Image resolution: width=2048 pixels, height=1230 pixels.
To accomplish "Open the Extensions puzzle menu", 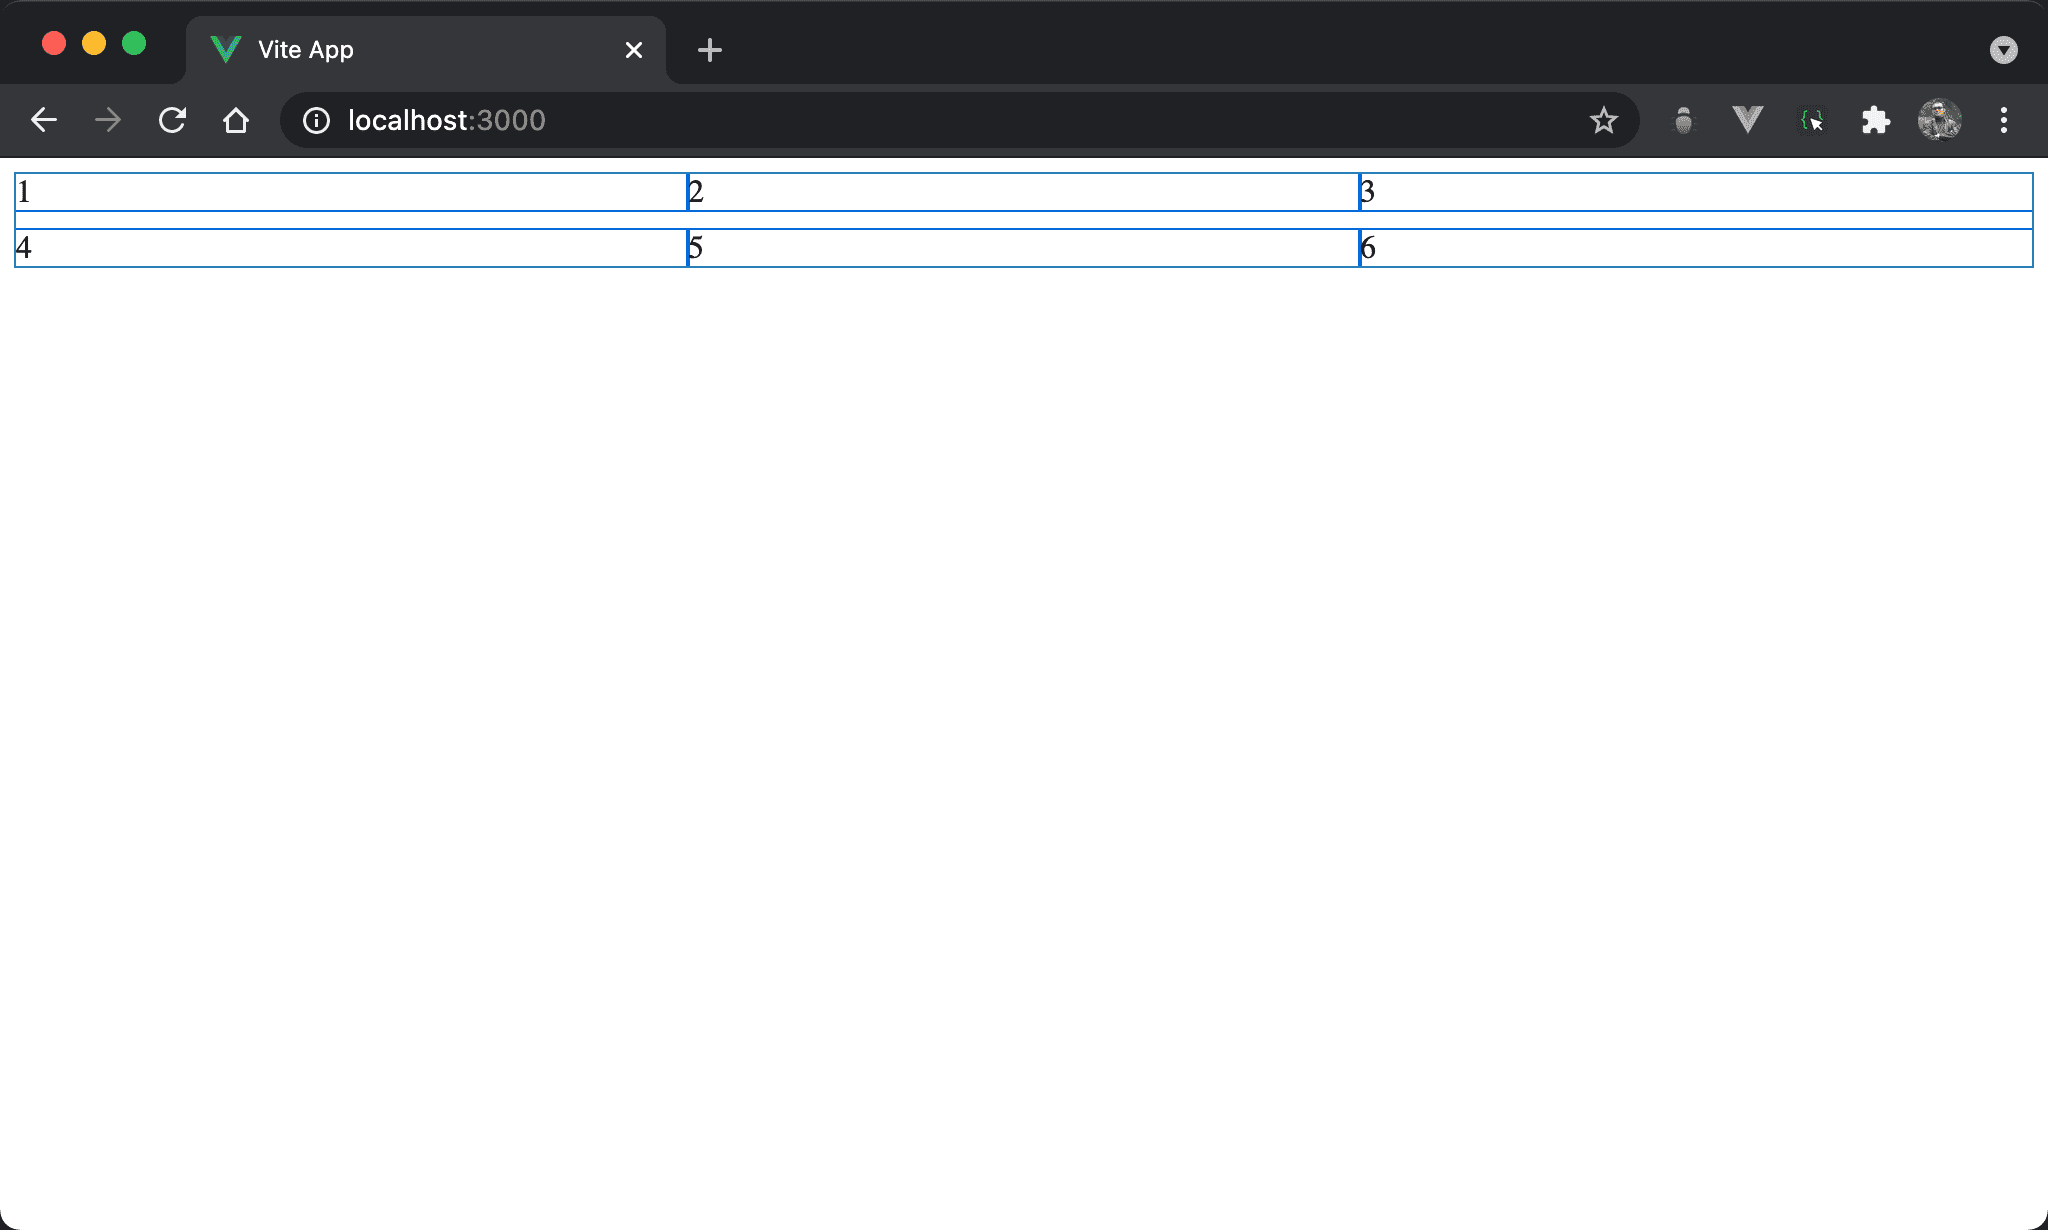I will [1876, 121].
